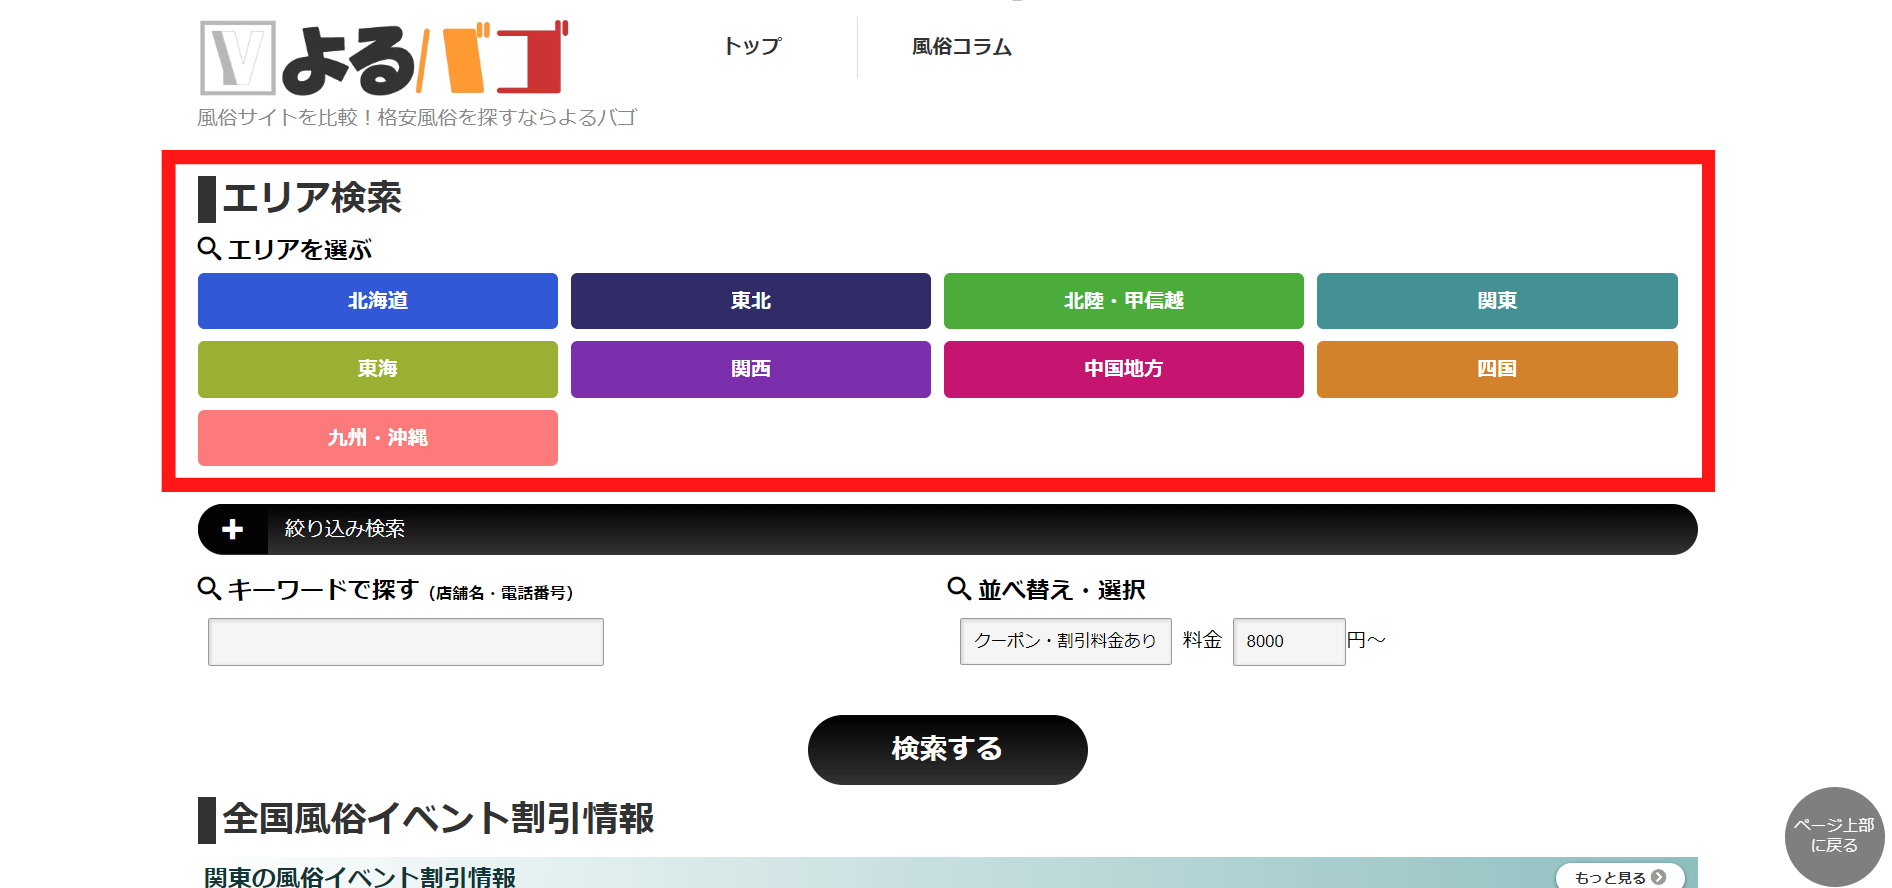Open the 風俗コラム navigation item
Screen dimensions: 1892x888
(961, 47)
